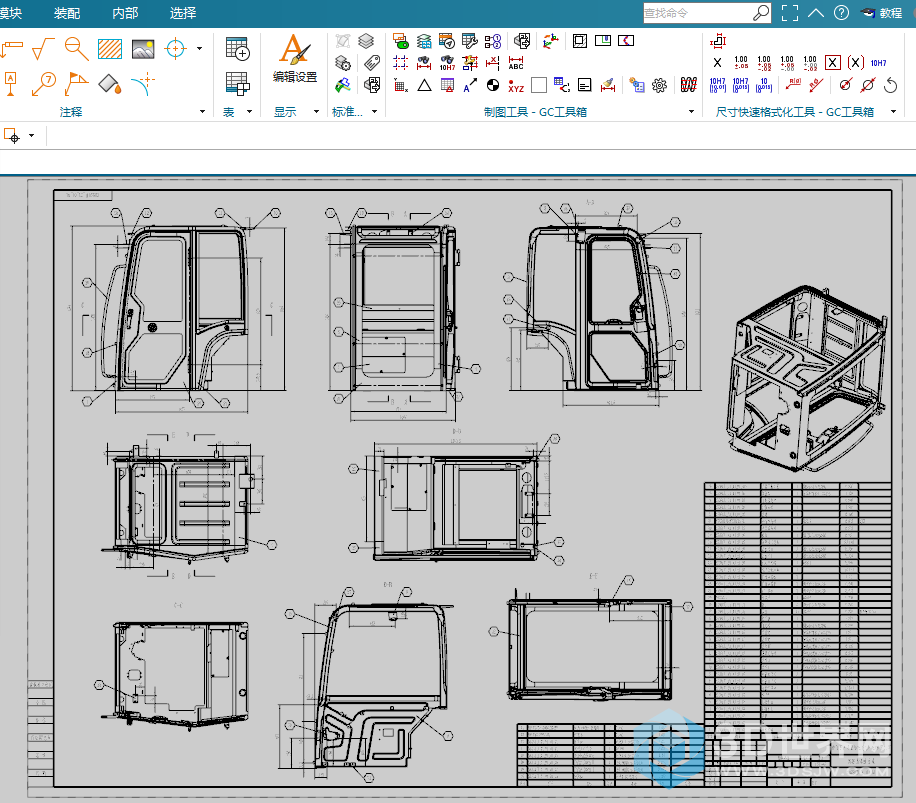The height and width of the screenshot is (803, 916).
Task: Choose the Area Fill paint bucket tool
Action: click(110, 85)
